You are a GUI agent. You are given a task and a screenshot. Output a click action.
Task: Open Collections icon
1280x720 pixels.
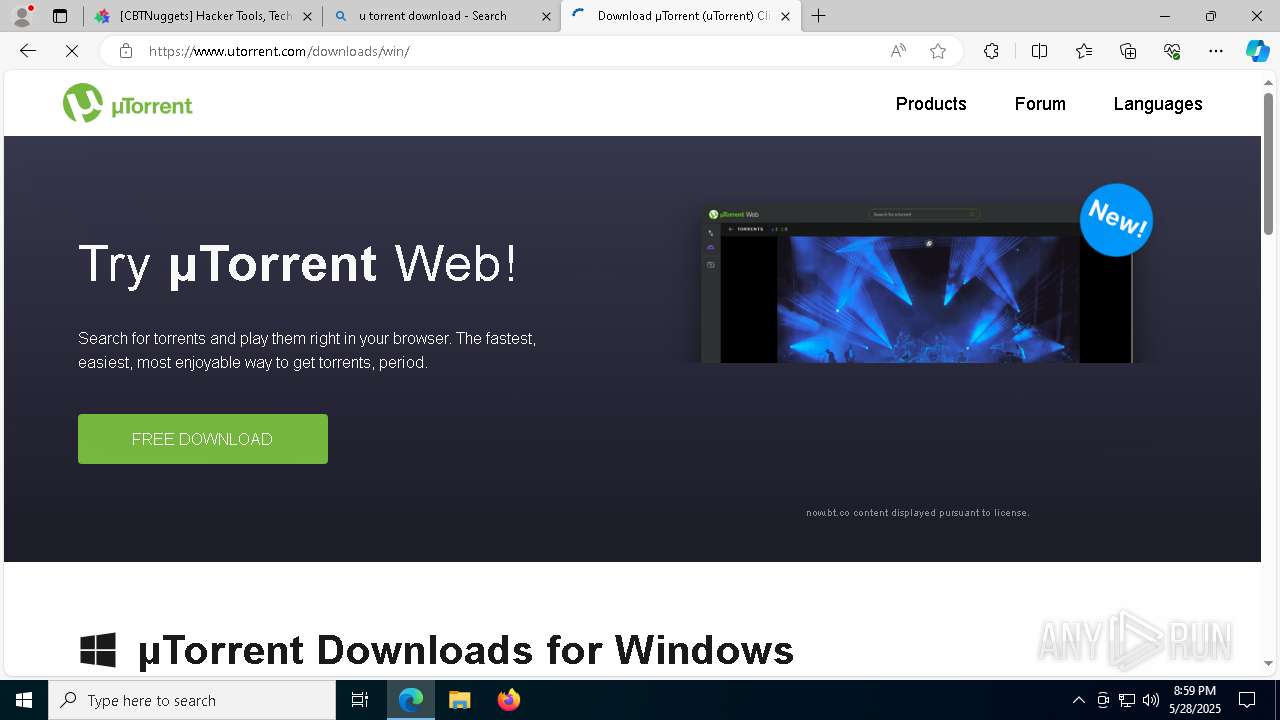click(x=1128, y=51)
